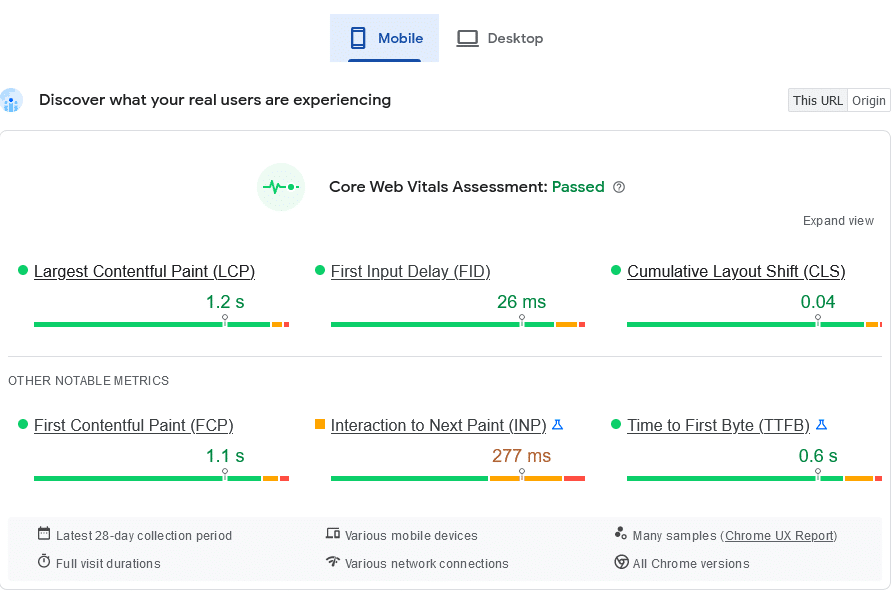Click Expand view to show details
This screenshot has height=609, width=892.
click(838, 220)
